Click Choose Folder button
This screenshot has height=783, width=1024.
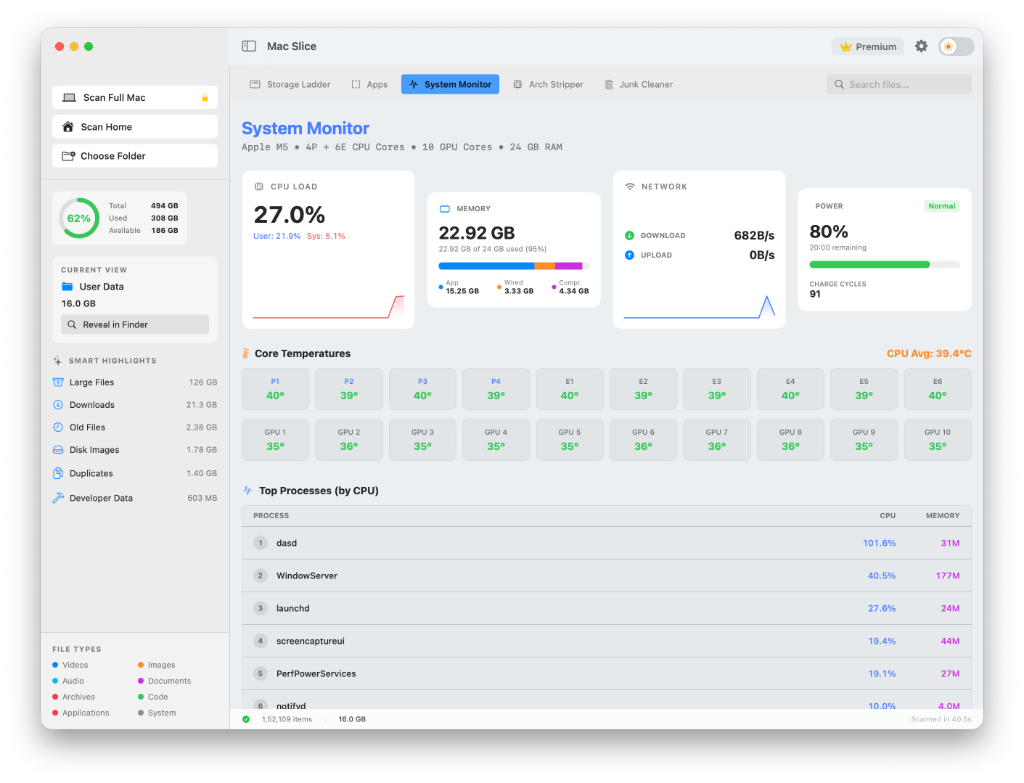135,156
